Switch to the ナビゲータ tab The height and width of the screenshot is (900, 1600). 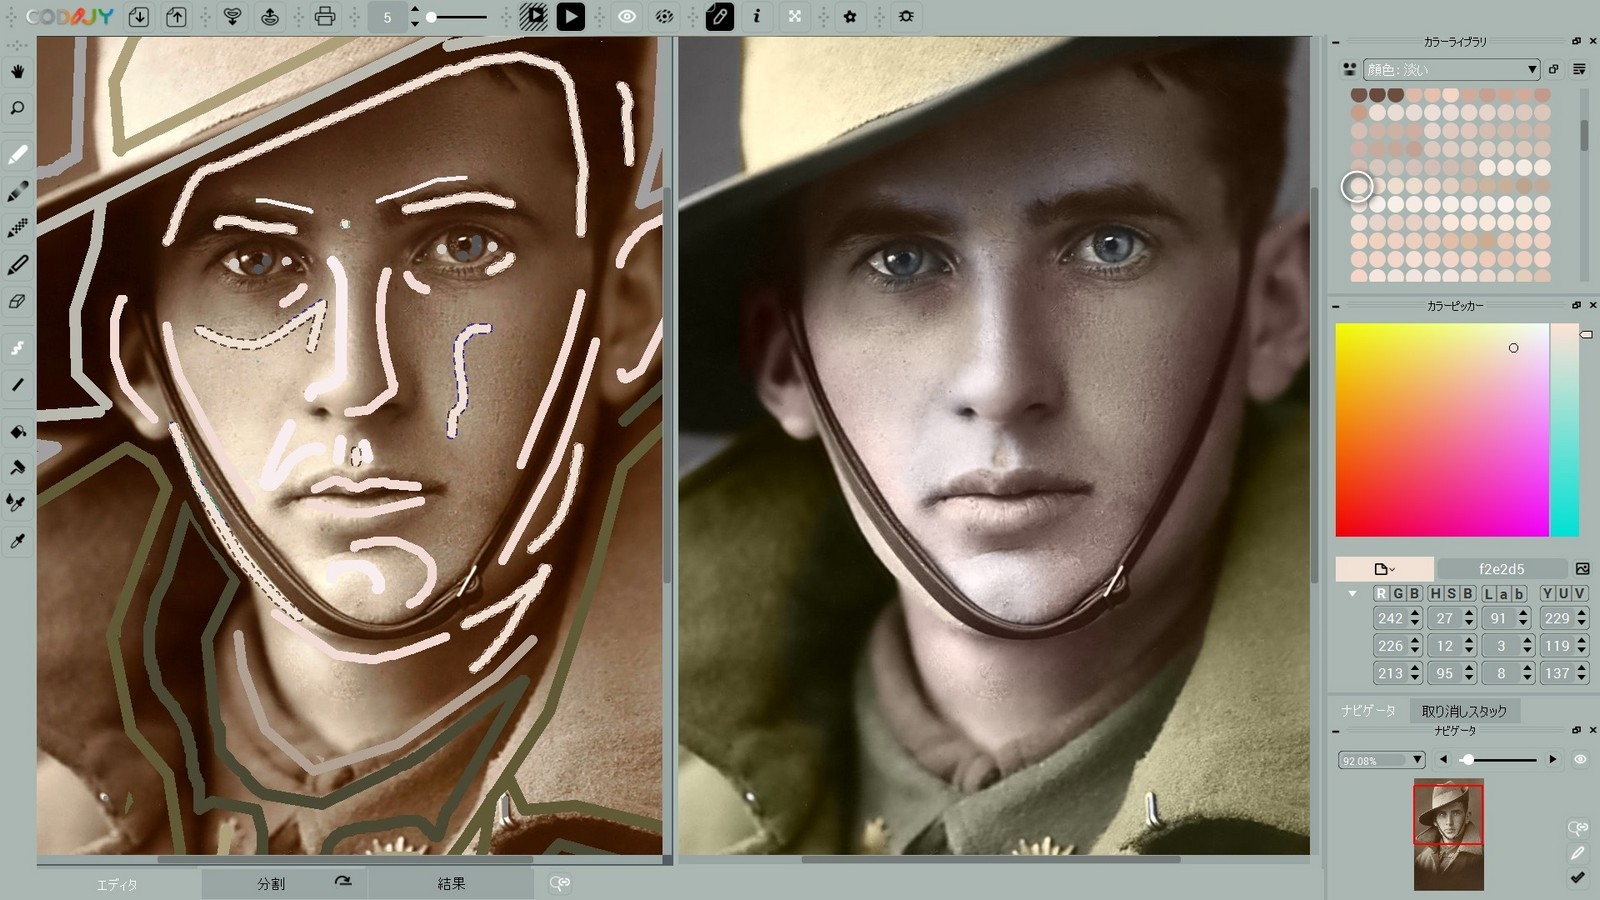[1368, 711]
